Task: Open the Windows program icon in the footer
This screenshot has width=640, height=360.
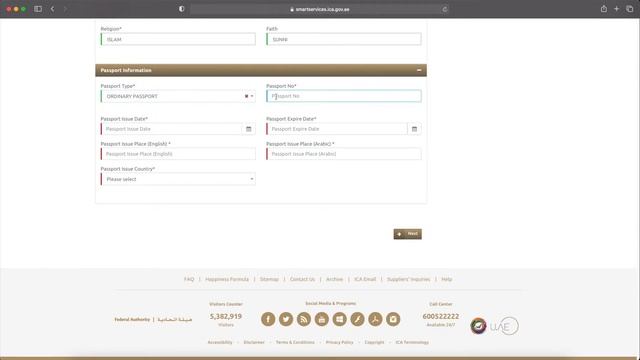Action: [340, 319]
